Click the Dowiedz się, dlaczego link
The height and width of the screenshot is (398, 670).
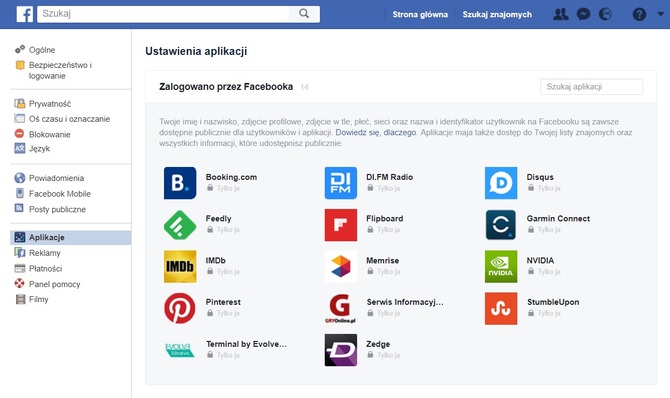point(376,133)
